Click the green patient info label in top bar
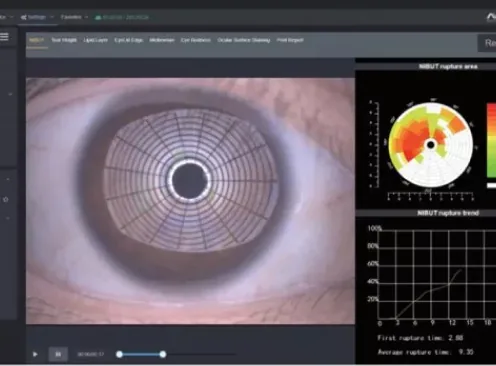 (x=122, y=17)
